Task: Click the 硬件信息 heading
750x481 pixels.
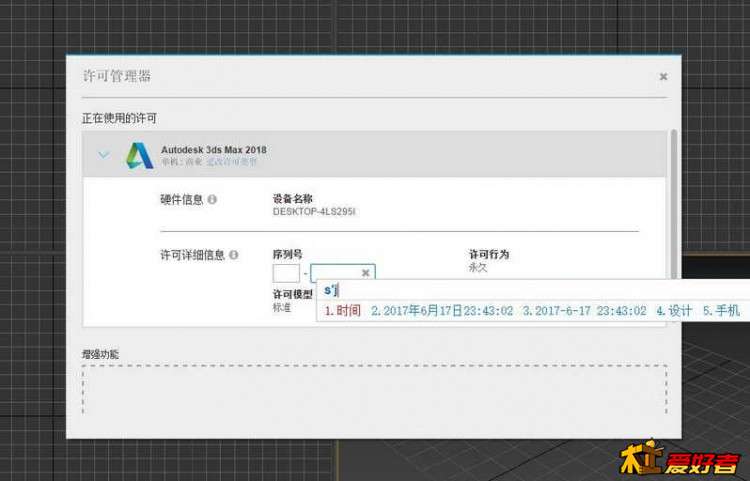Action: 182,199
